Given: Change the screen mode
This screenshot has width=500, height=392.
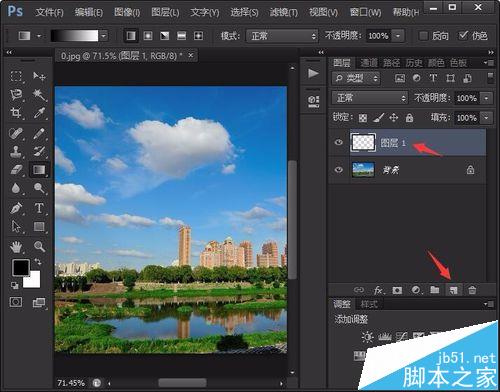Looking at the screenshot, I should tap(39, 302).
